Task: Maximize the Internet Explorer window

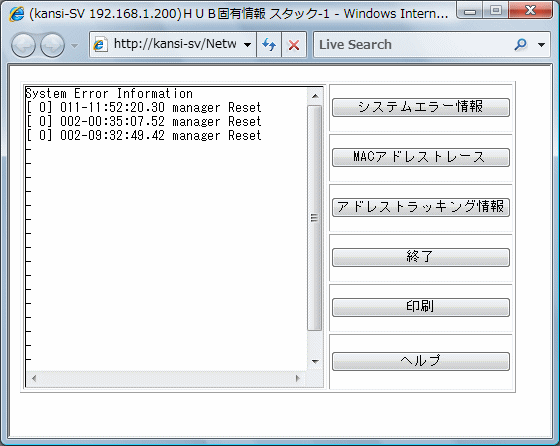Action: coord(495,11)
